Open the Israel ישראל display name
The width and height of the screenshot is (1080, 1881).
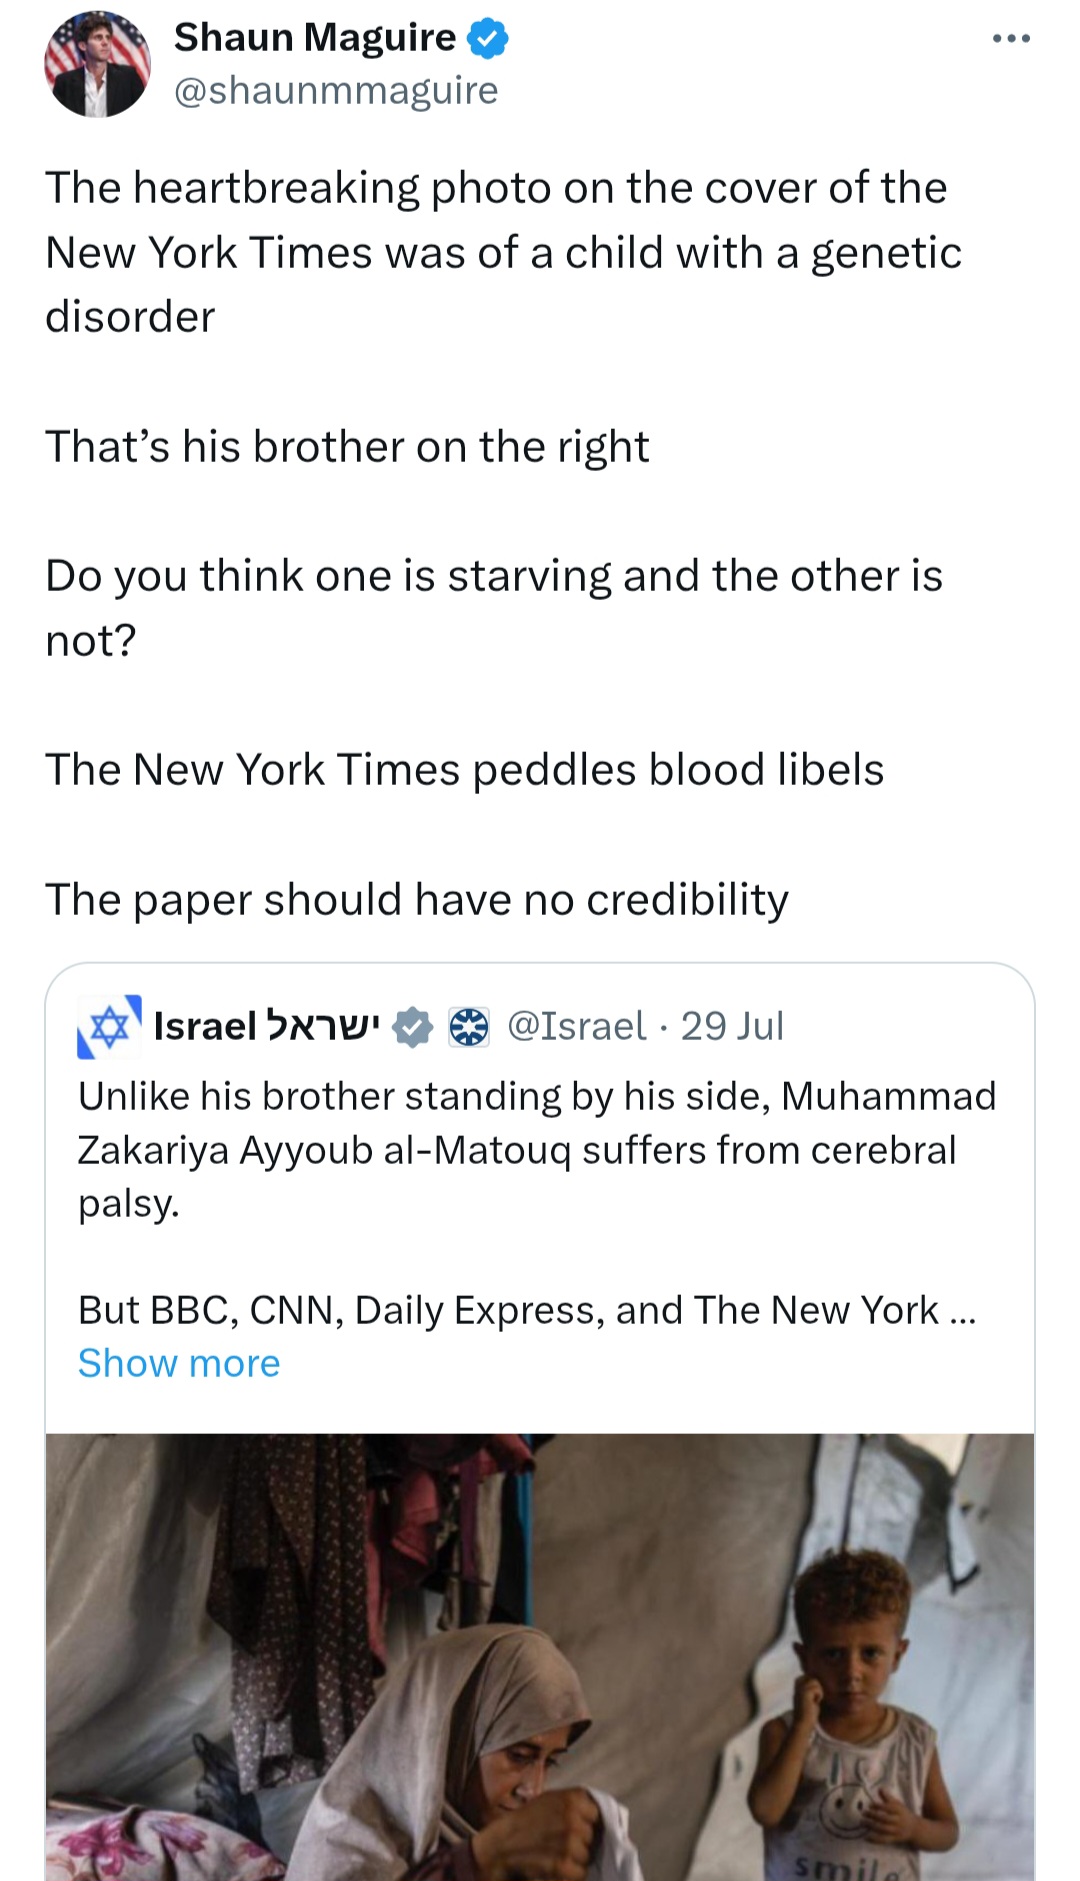(267, 1026)
